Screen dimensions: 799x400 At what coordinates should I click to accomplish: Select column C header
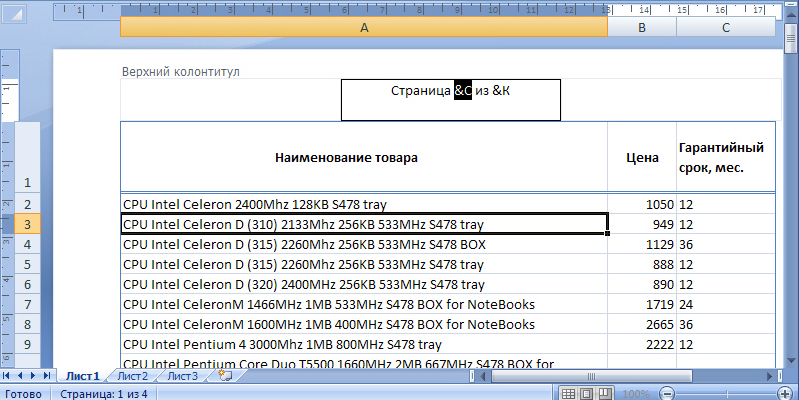726,28
